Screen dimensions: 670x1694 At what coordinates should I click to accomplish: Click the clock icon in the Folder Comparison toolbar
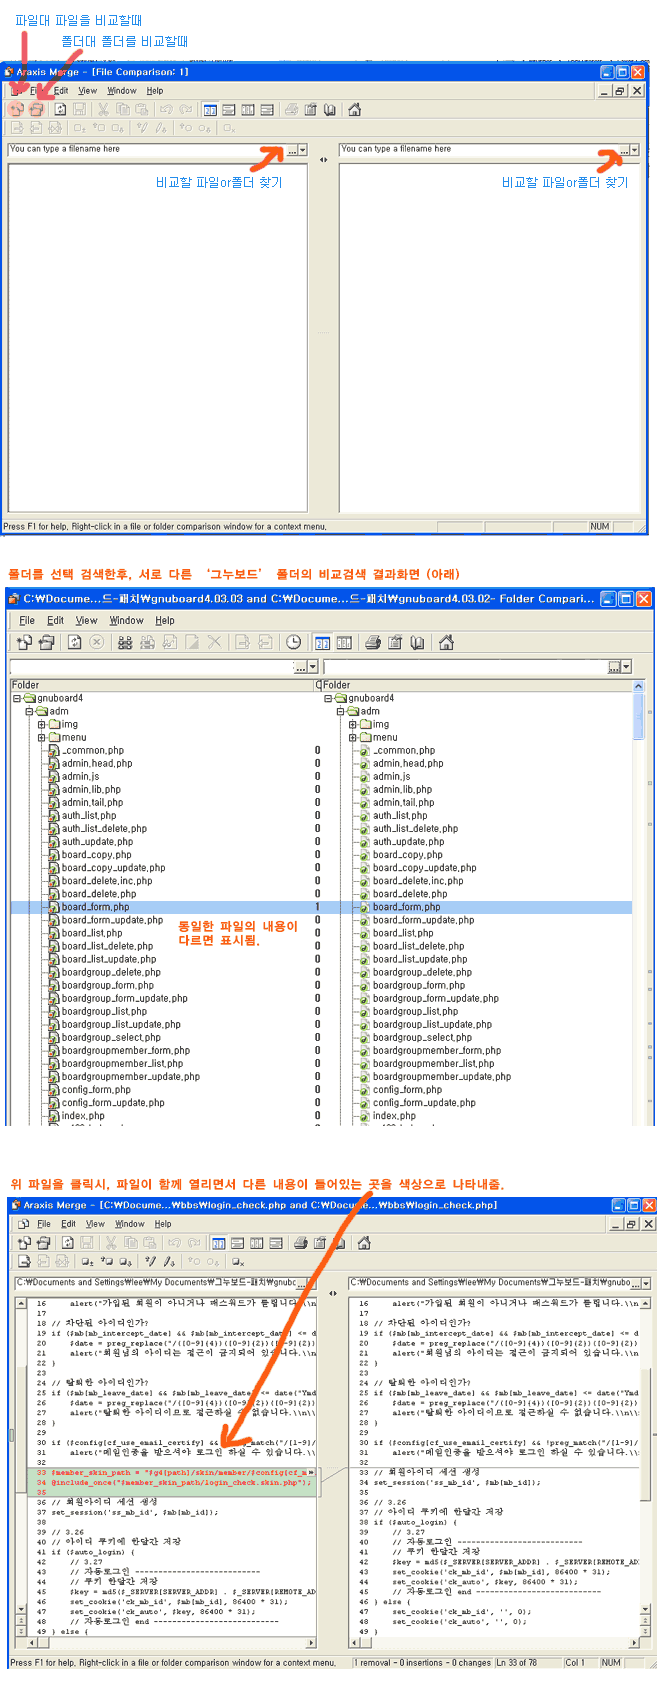[293, 642]
